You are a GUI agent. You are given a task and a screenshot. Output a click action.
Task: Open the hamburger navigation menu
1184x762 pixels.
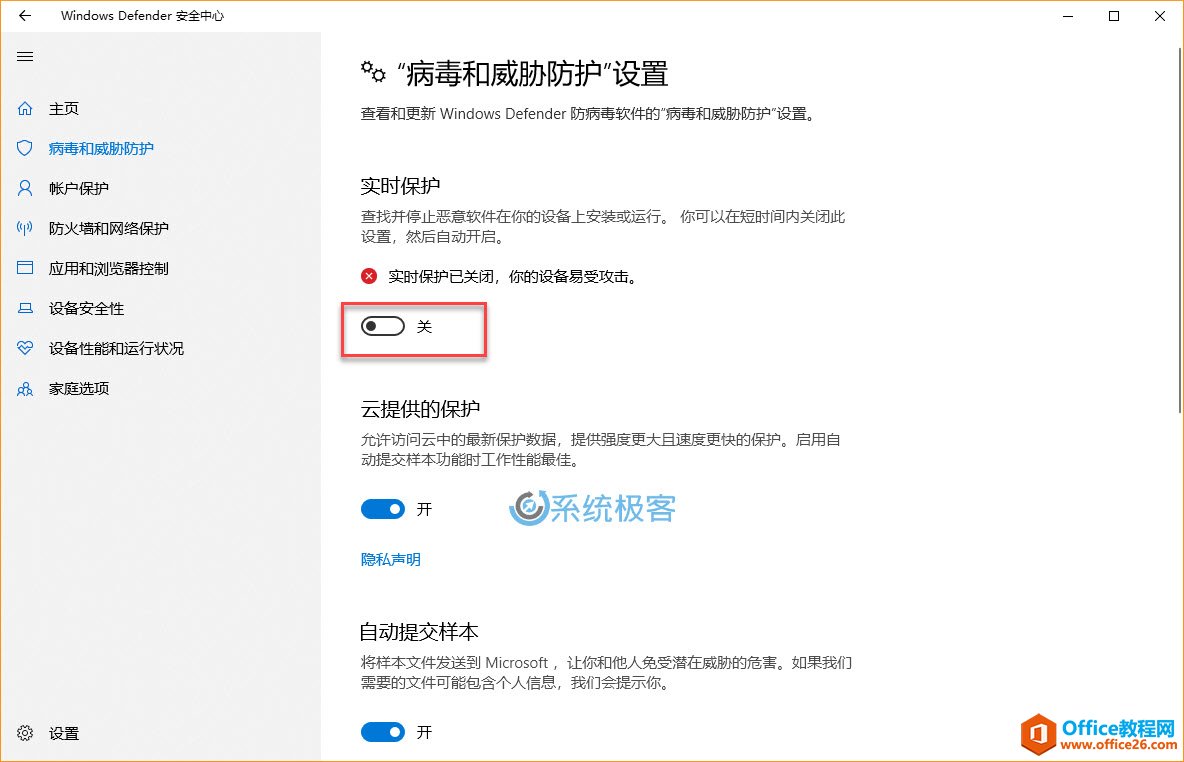(25, 57)
